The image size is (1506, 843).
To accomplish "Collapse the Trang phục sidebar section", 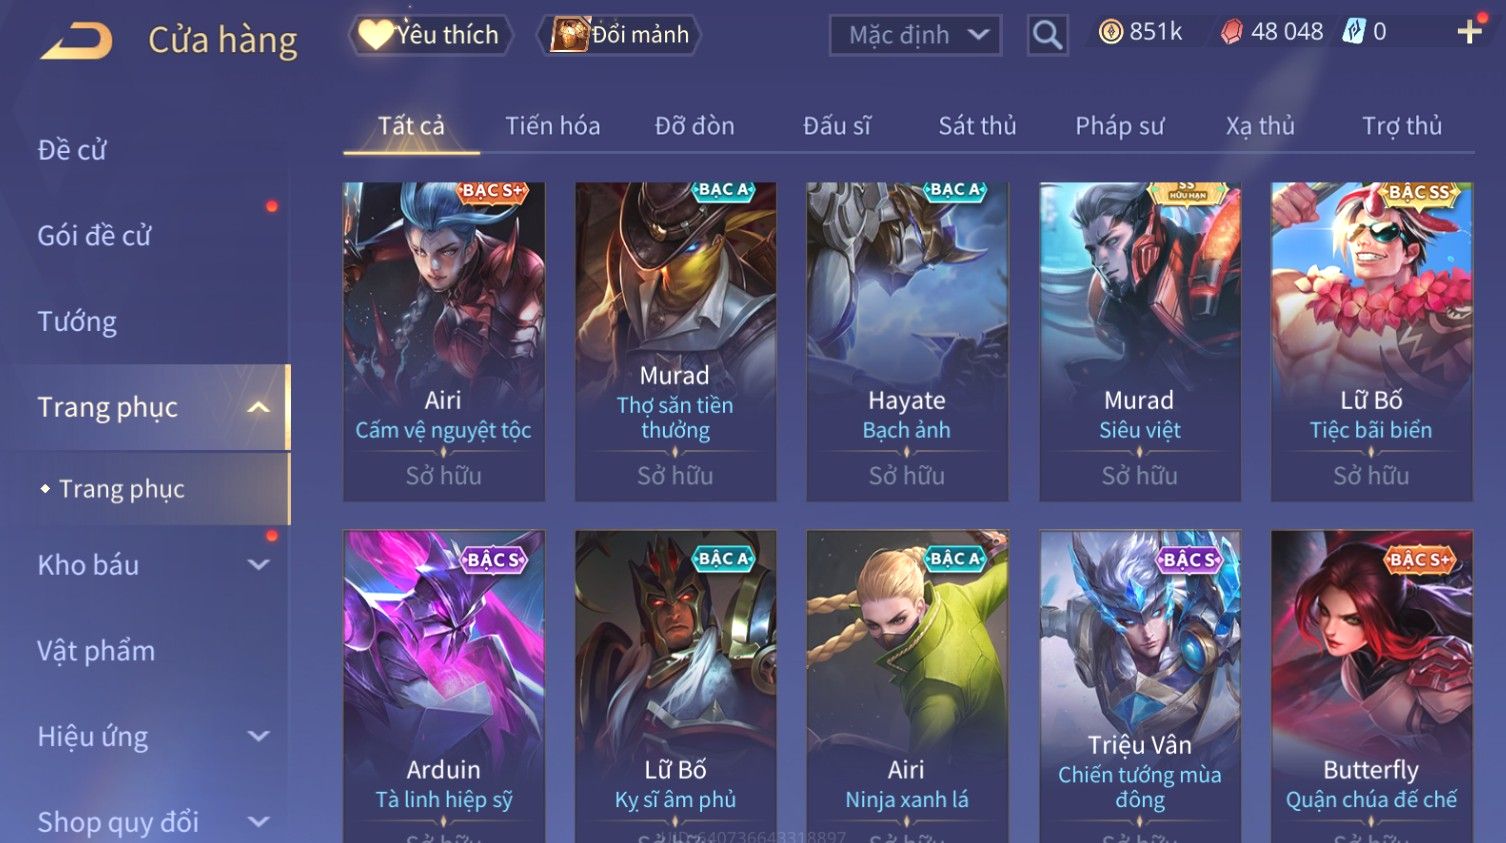I will click(x=258, y=407).
